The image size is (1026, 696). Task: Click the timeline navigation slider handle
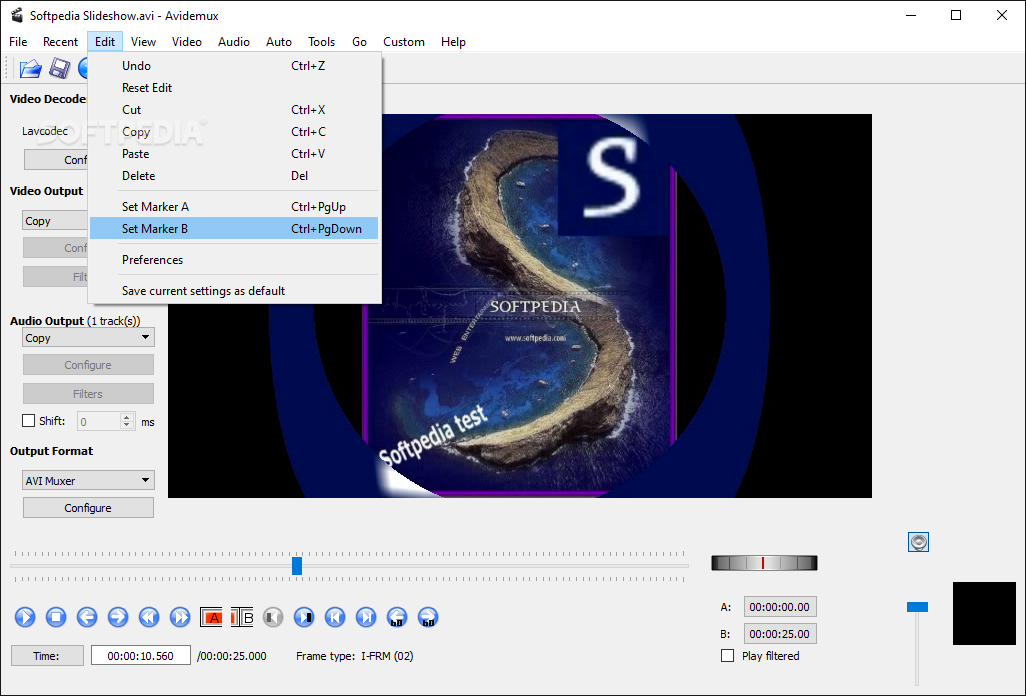pyautogui.click(x=297, y=566)
